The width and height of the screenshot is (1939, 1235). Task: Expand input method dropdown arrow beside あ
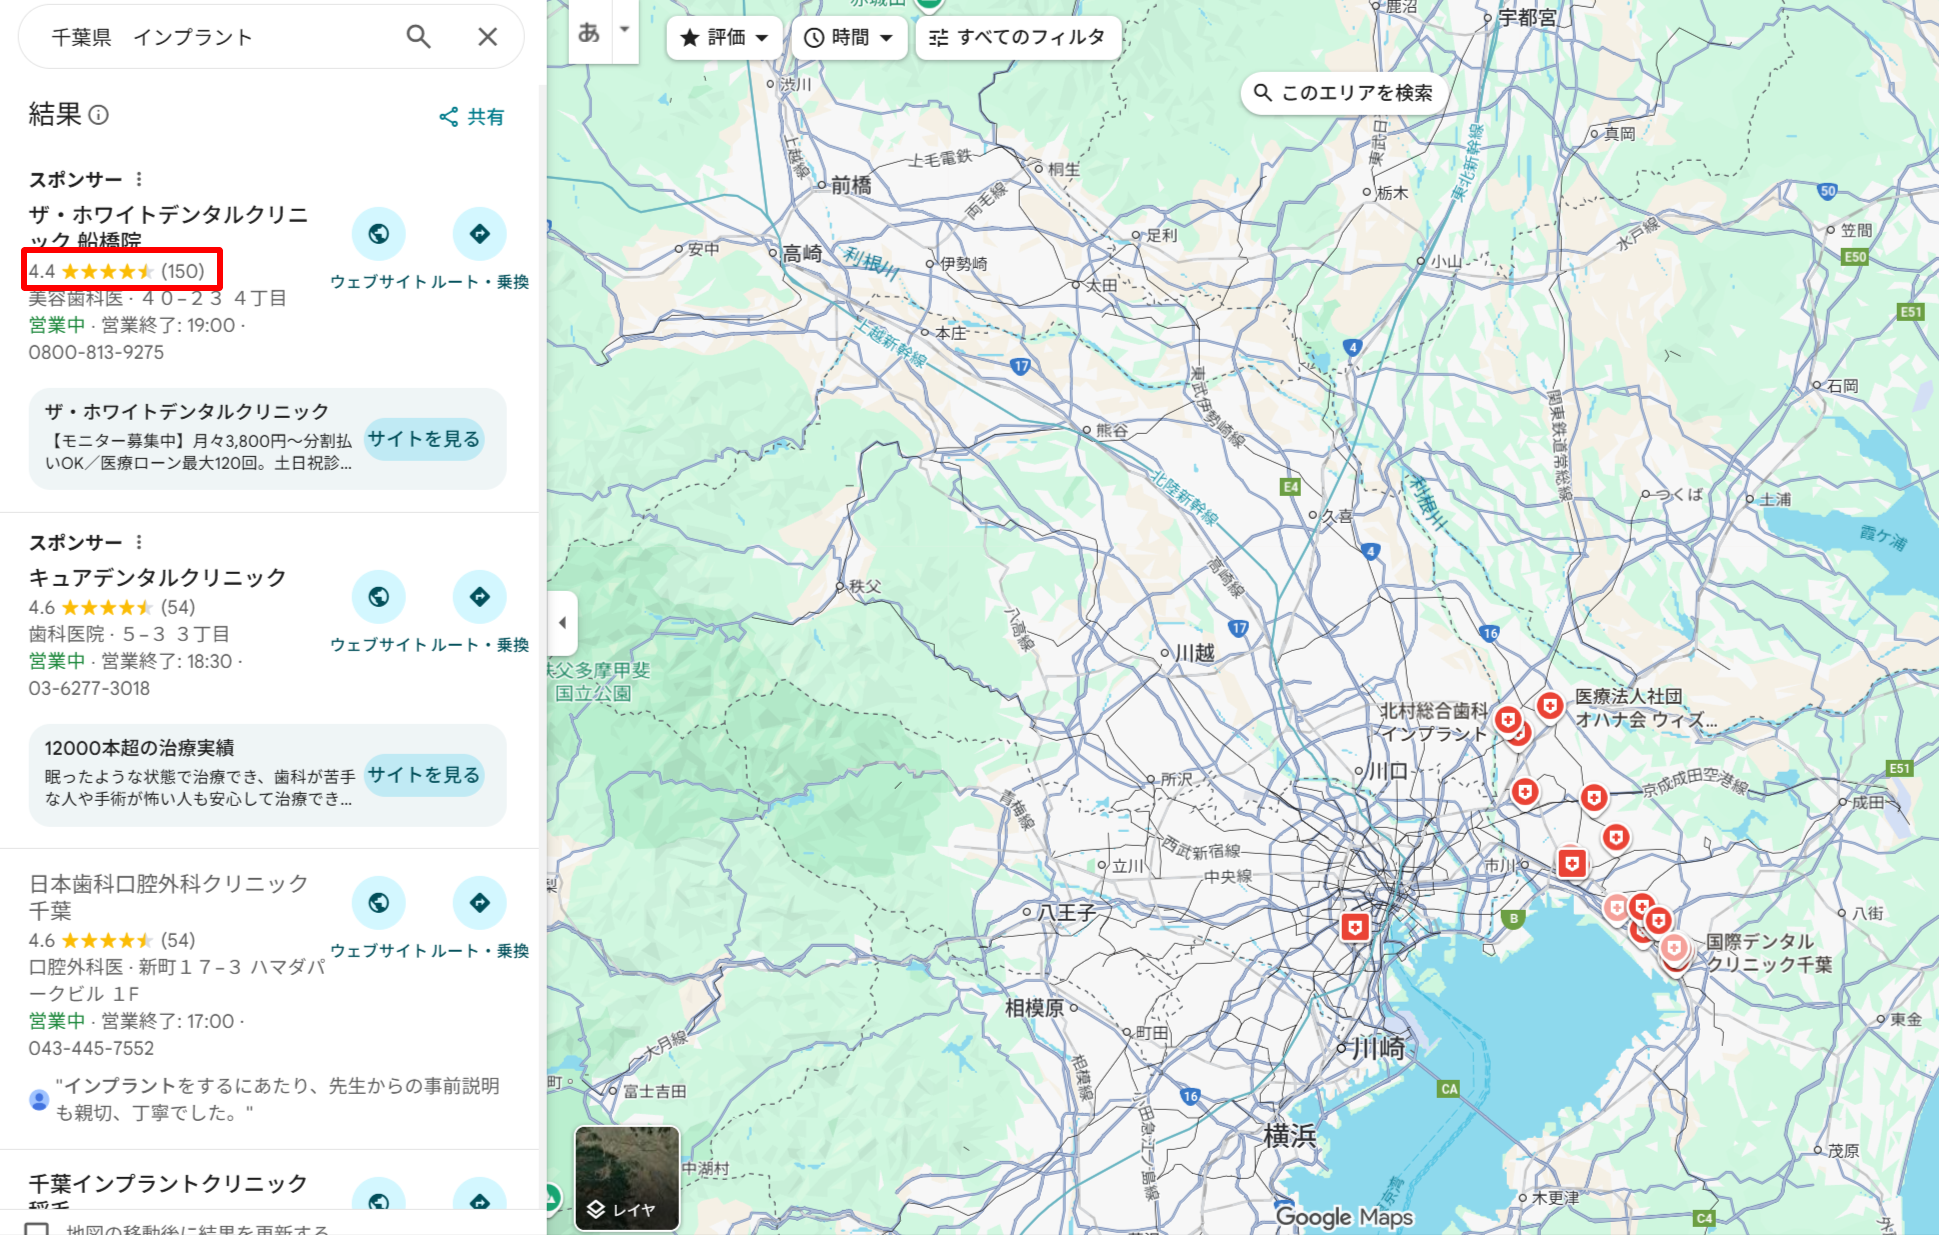coord(625,30)
